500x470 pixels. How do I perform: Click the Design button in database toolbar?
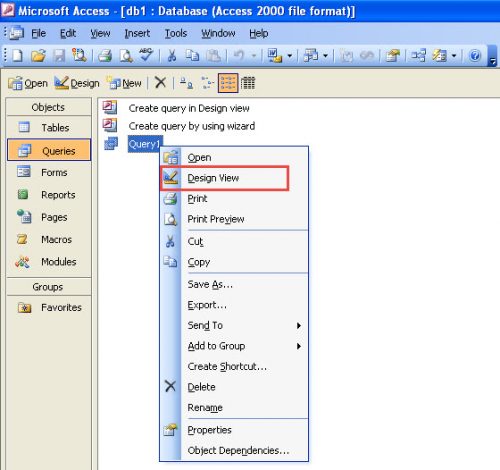(x=77, y=83)
